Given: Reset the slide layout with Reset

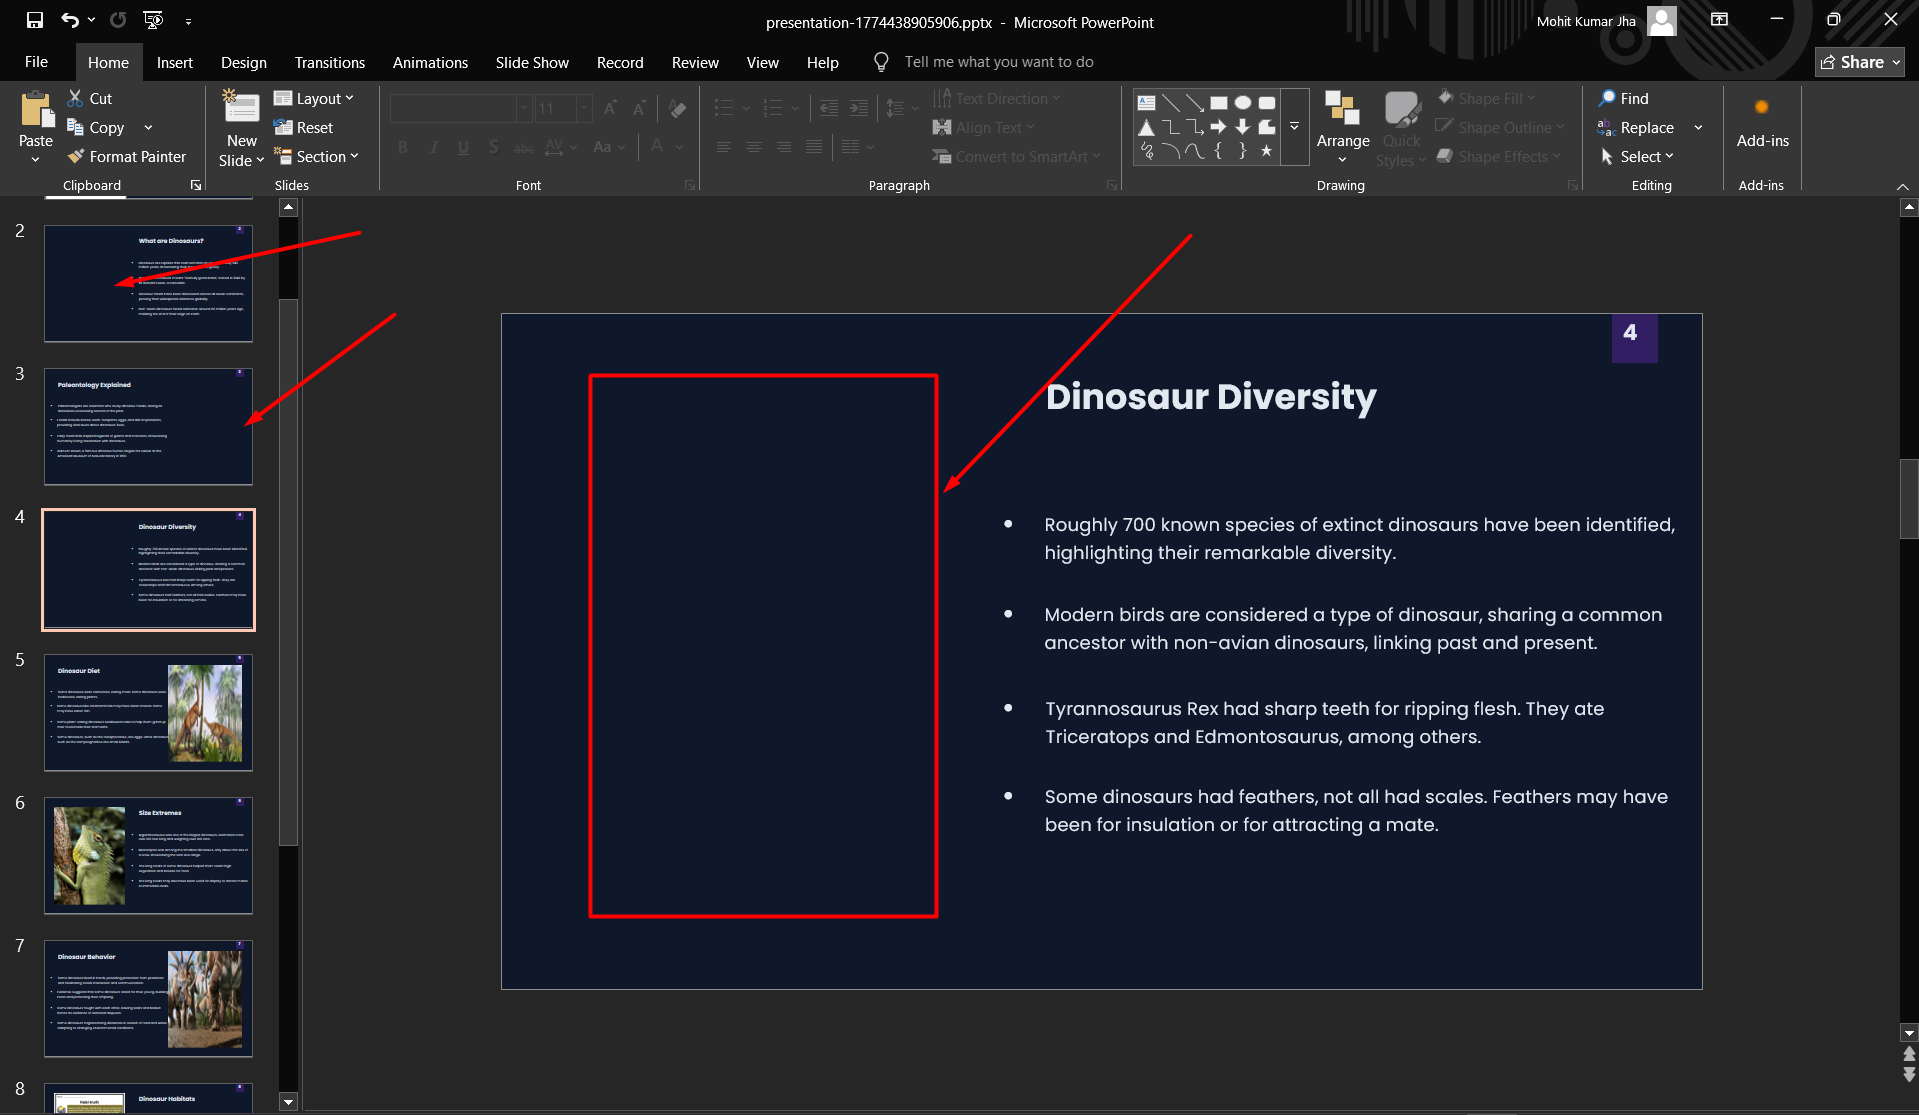Looking at the screenshot, I should 304,128.
